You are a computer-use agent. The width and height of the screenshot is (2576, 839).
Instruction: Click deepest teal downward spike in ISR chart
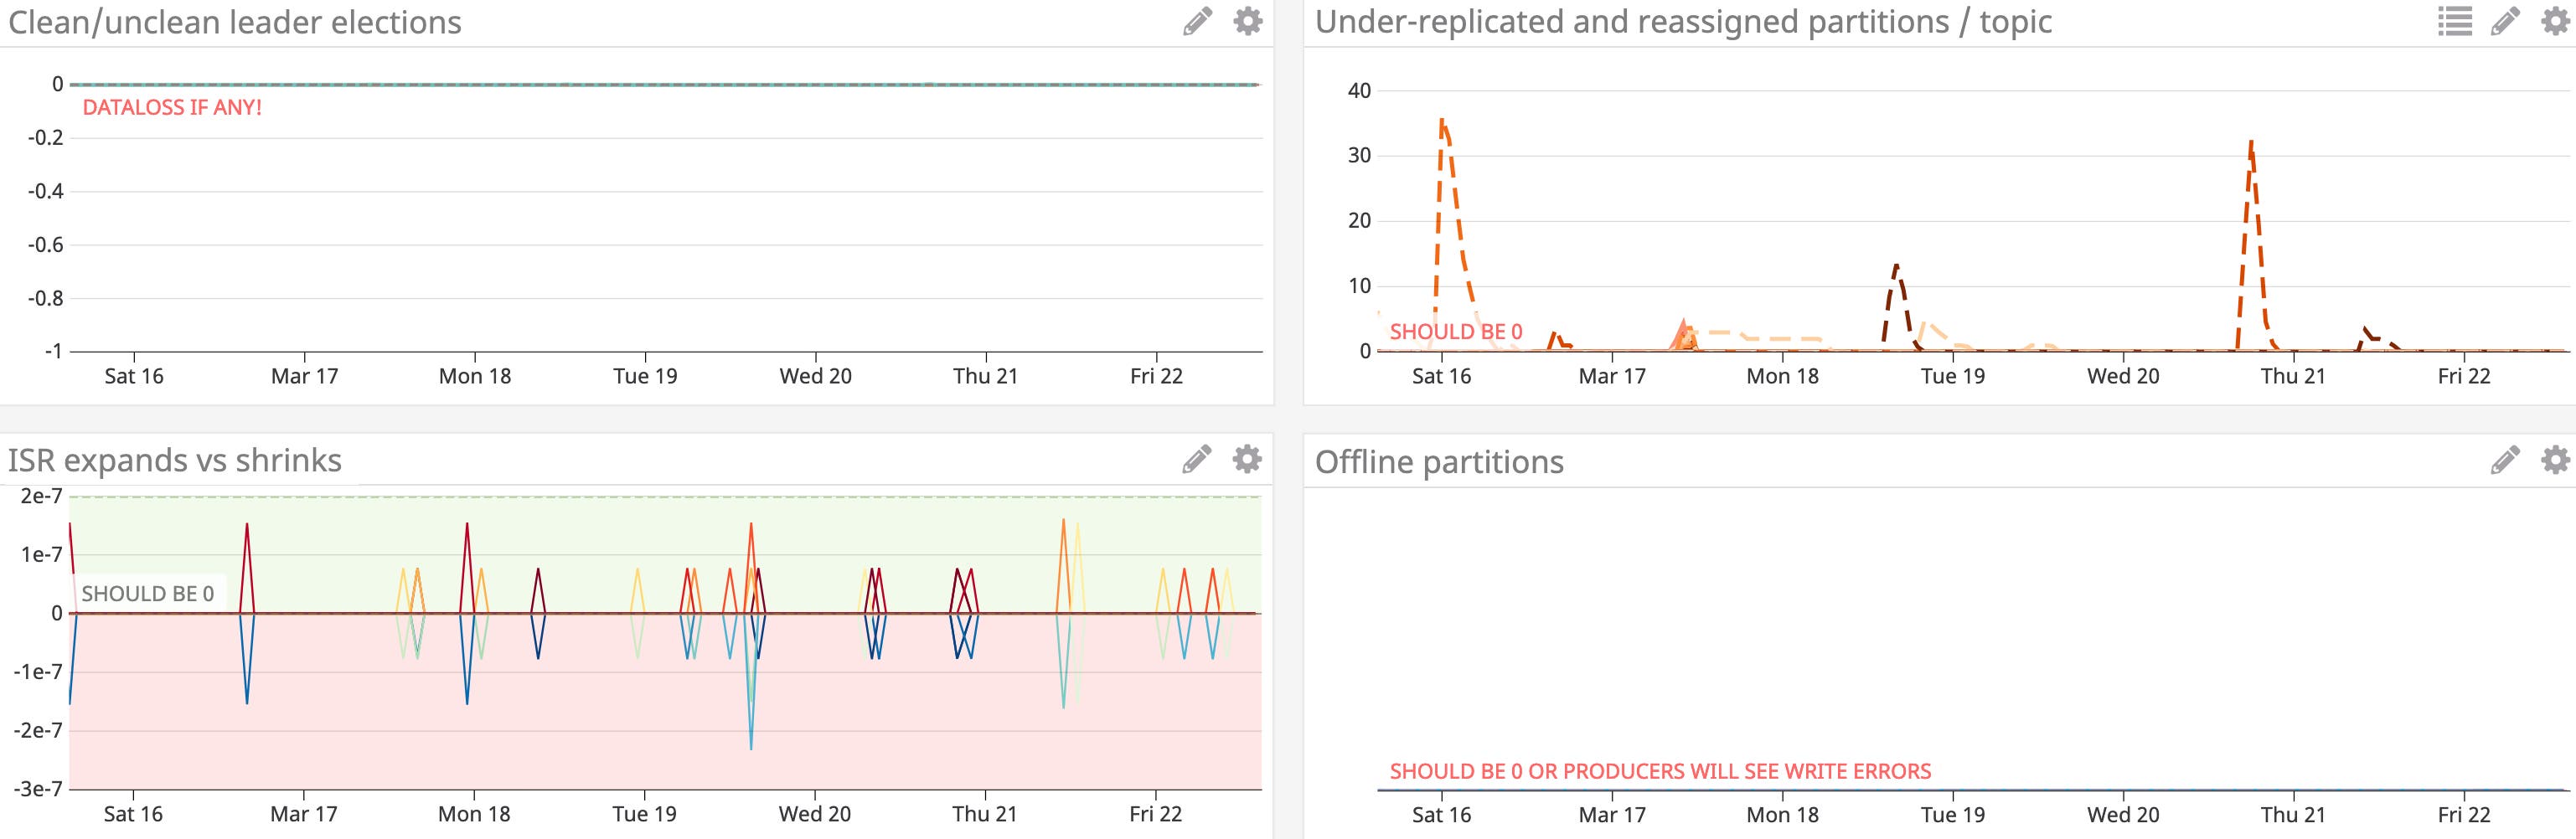tap(751, 745)
